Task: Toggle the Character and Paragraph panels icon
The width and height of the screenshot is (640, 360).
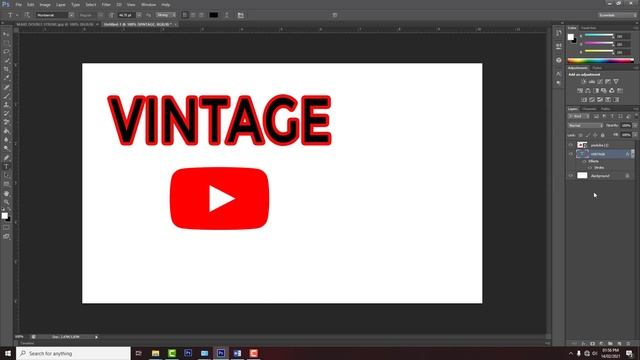Action: (x=240, y=15)
